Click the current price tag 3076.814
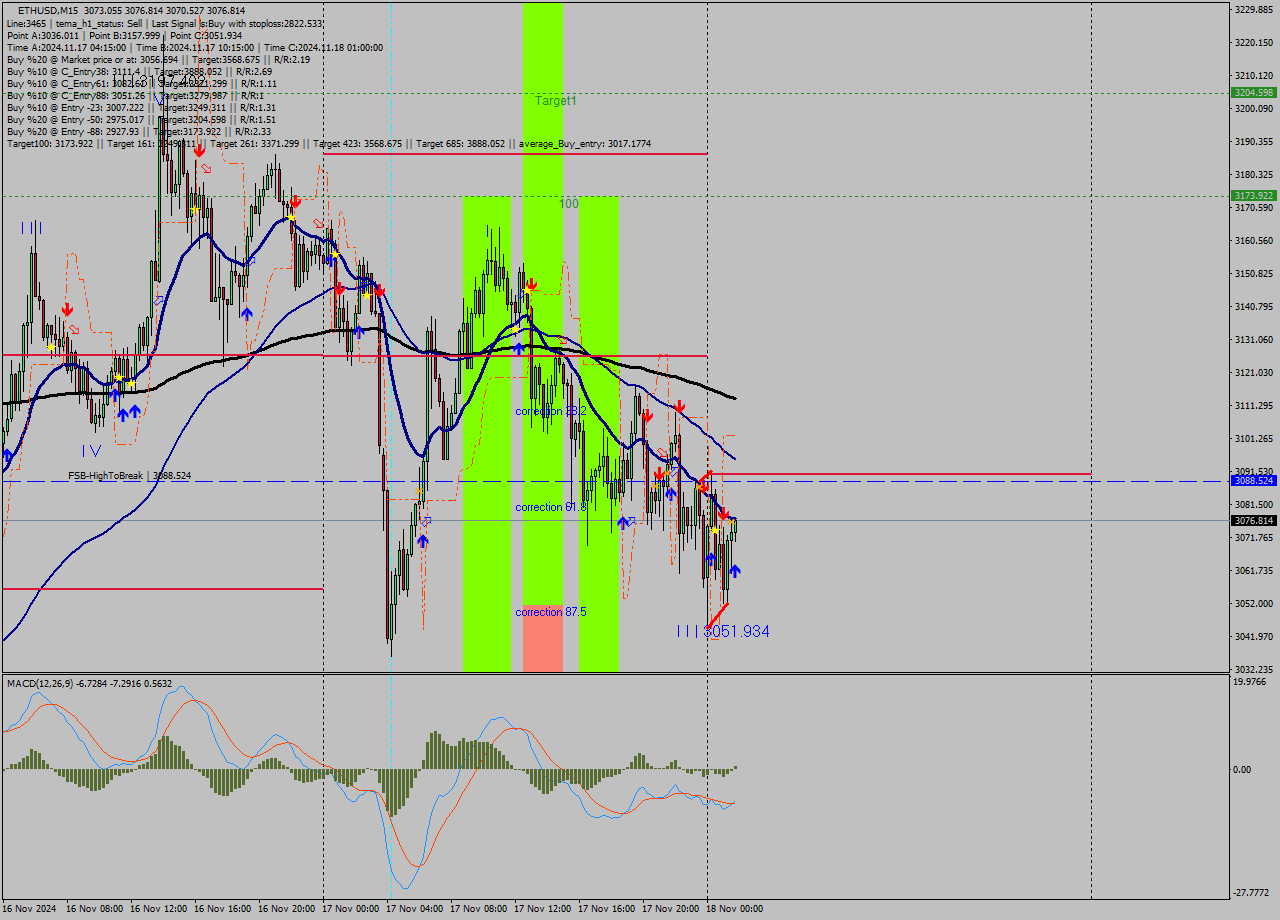Image resolution: width=1280 pixels, height=920 pixels. pyautogui.click(x=1254, y=521)
